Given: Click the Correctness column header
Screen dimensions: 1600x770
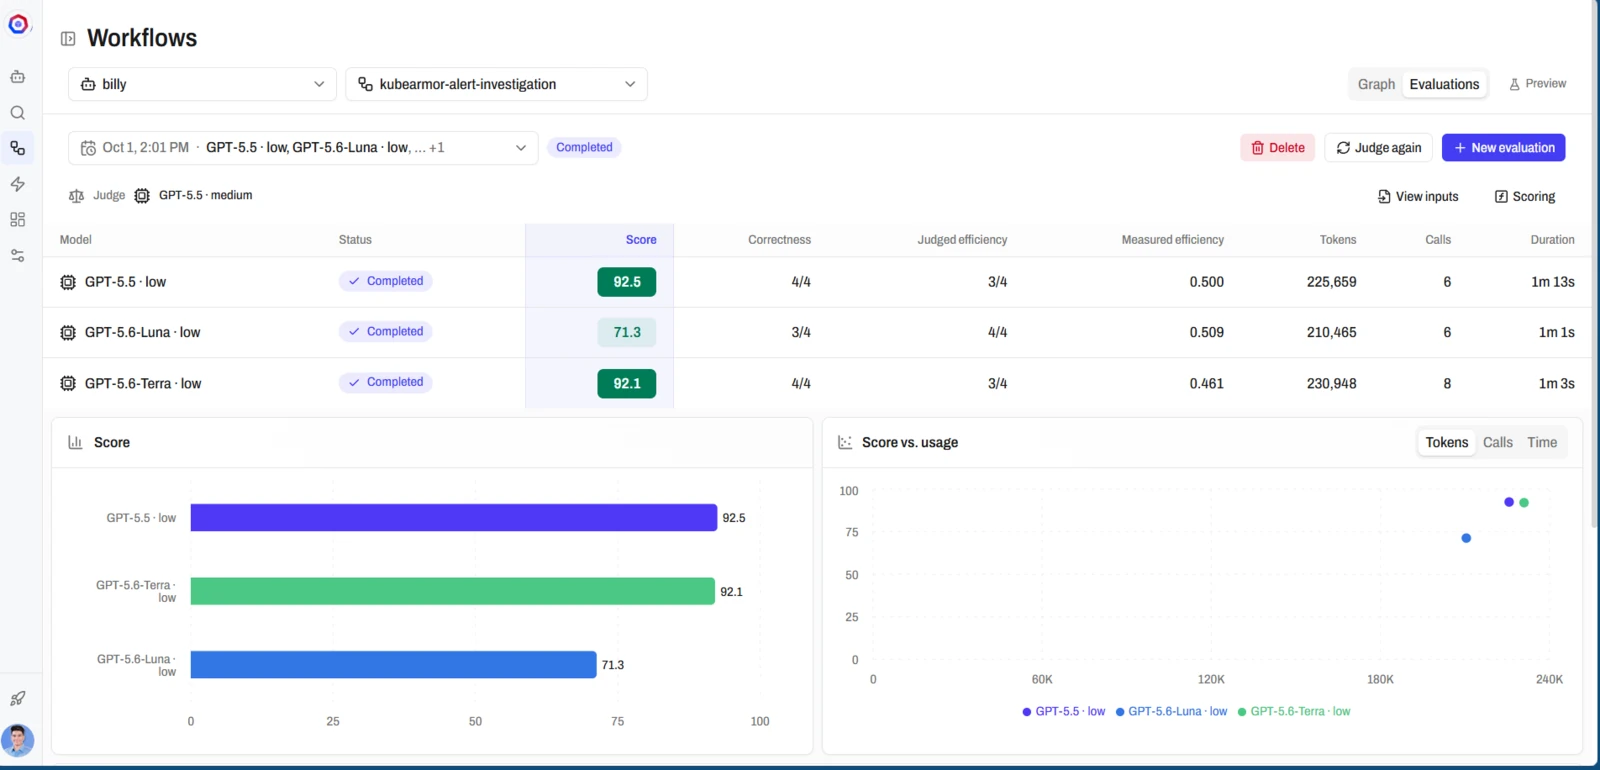Looking at the screenshot, I should [x=779, y=240].
